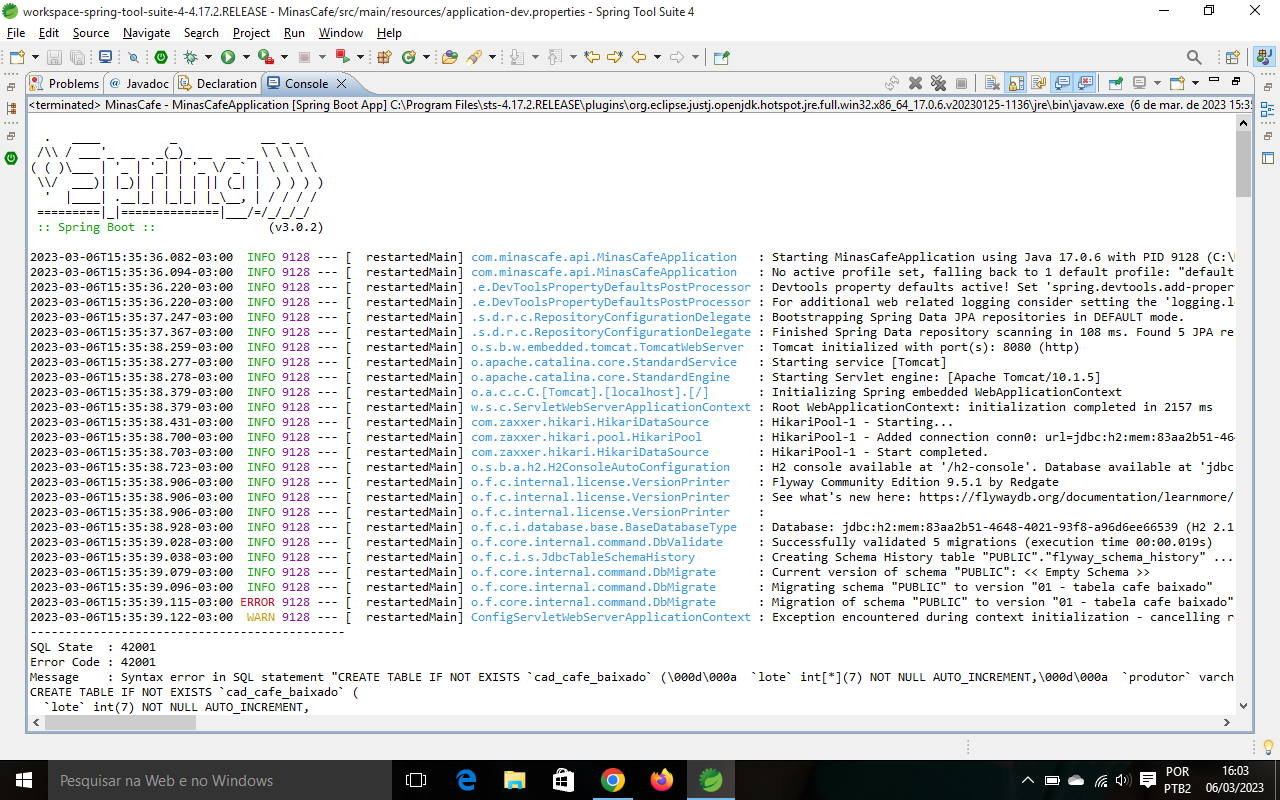Pin the Console with the pushpin icon
Image resolution: width=1280 pixels, height=800 pixels.
[x=1115, y=84]
